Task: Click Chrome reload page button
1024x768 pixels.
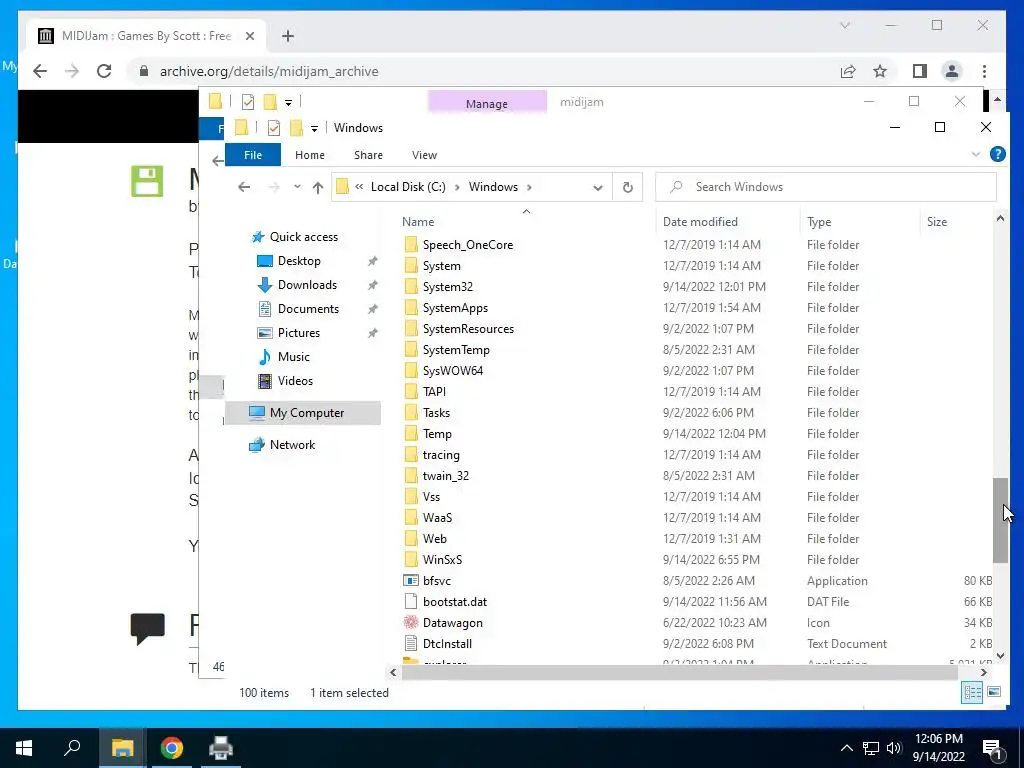Action: (x=104, y=71)
